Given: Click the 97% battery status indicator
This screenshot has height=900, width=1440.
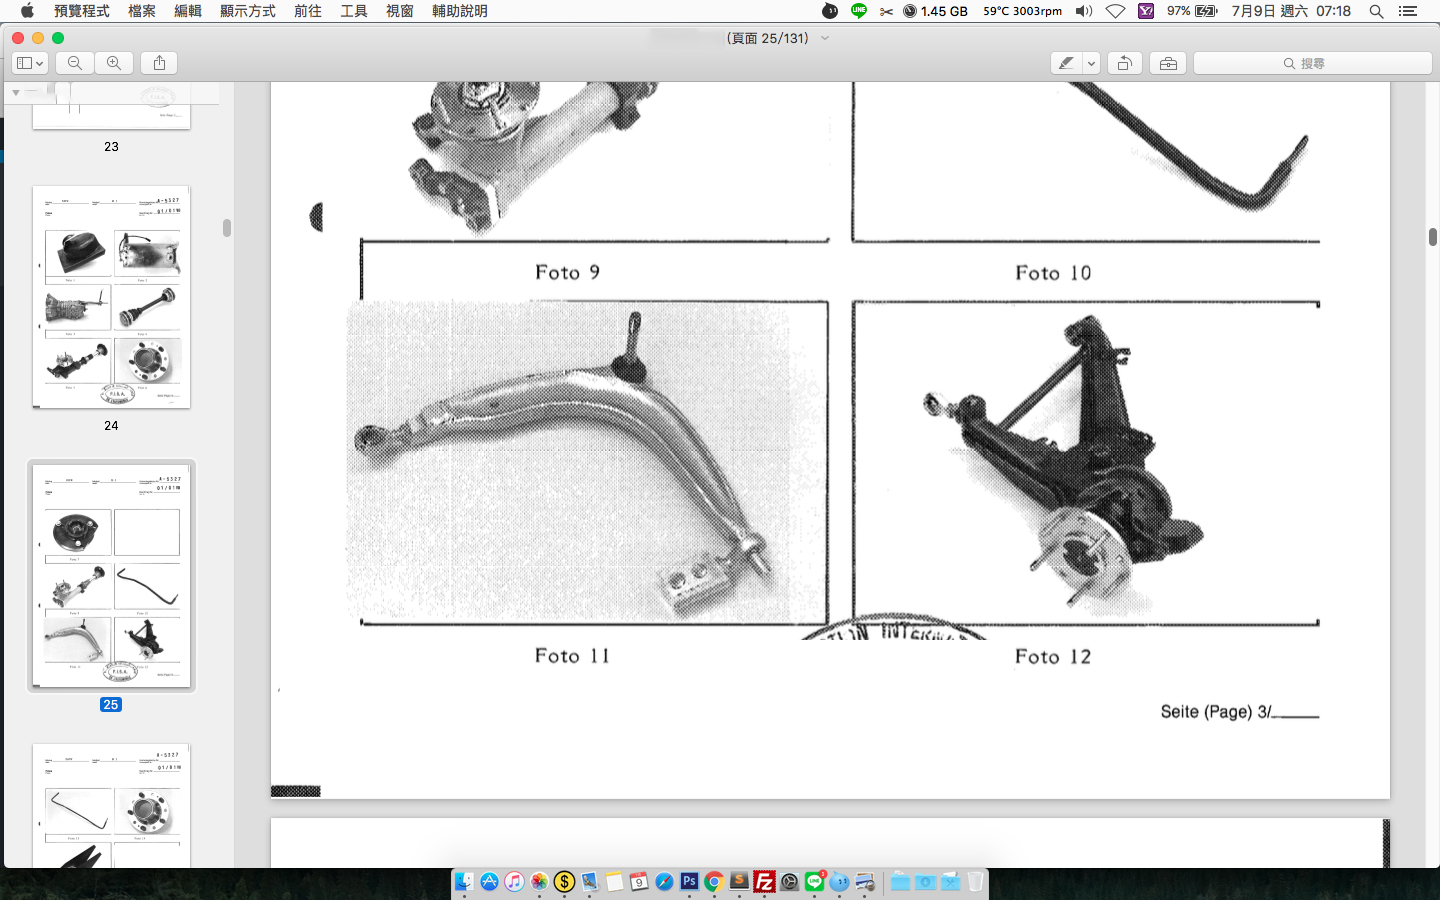Looking at the screenshot, I should pos(1192,11).
